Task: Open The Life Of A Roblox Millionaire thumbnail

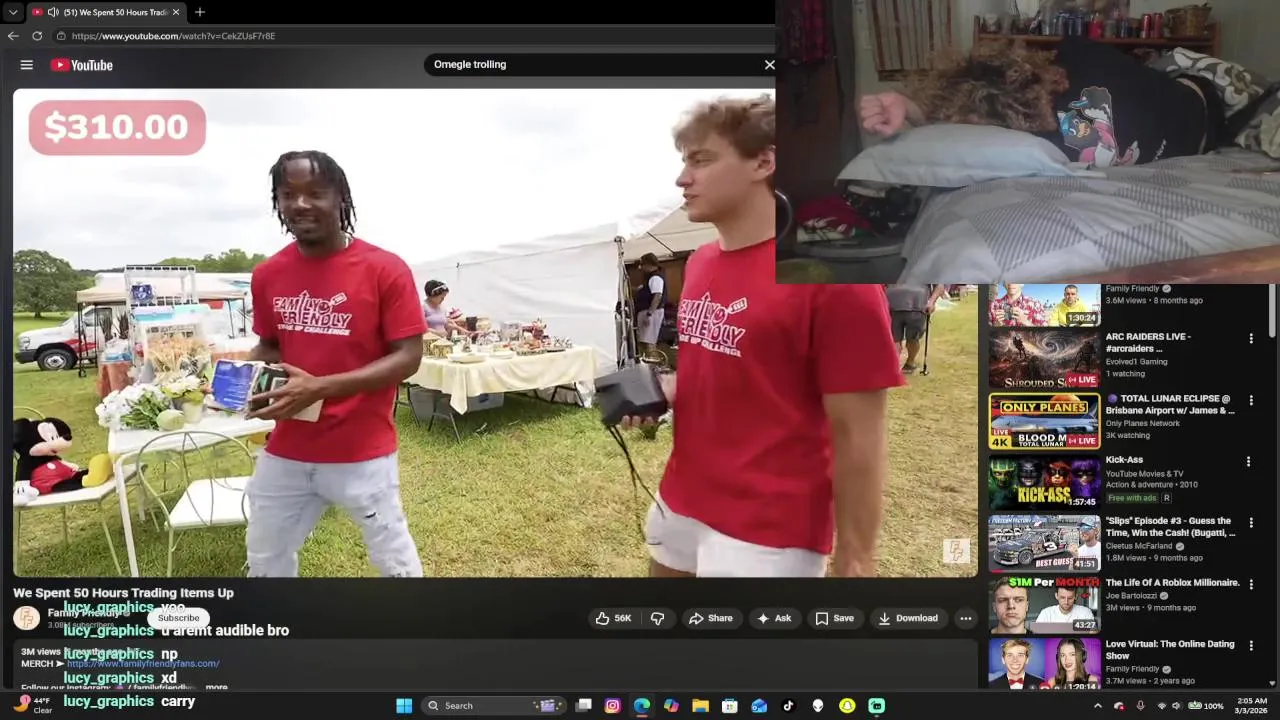Action: (1044, 605)
